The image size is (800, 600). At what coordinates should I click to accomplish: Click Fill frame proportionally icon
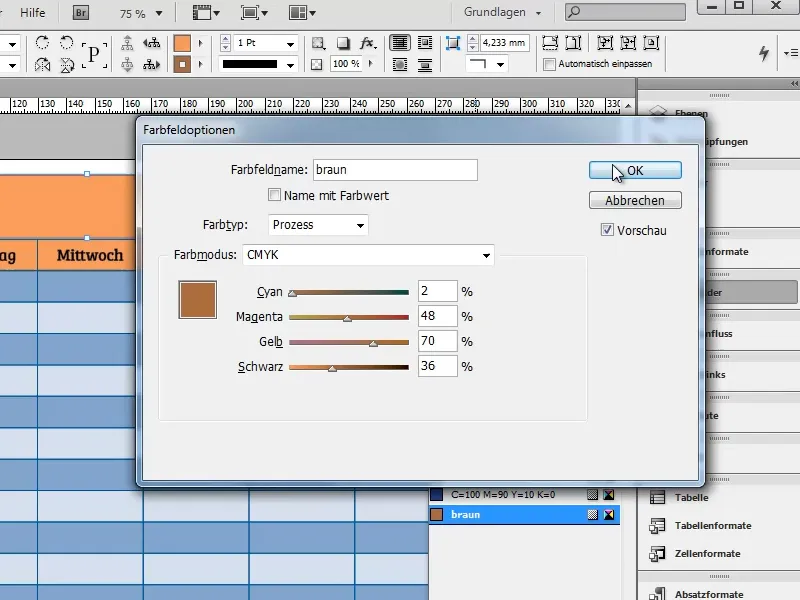pos(550,43)
